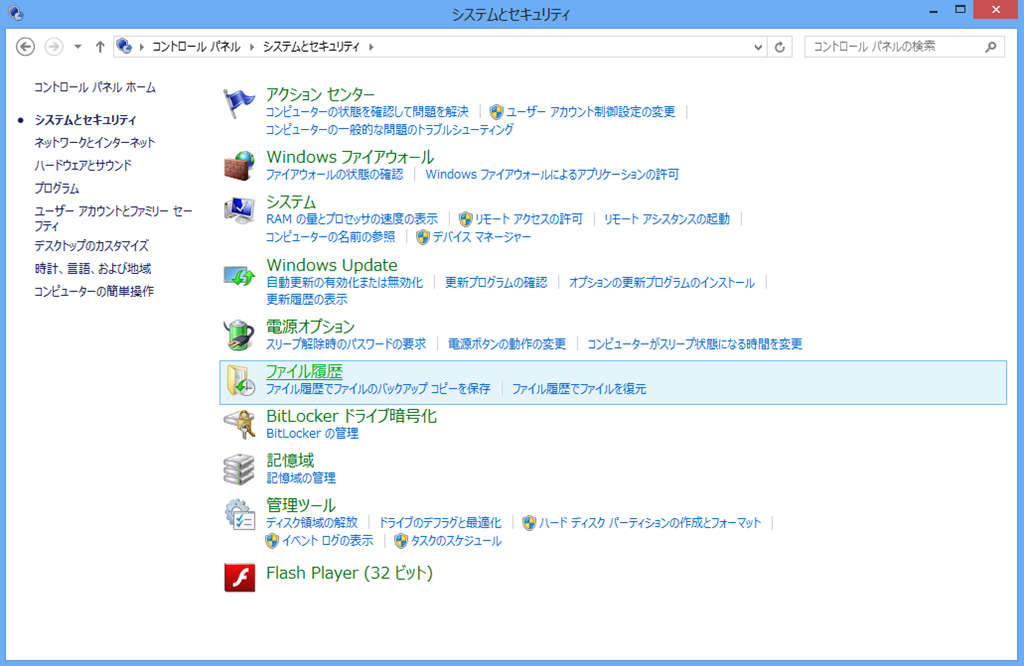Open the File History folder icon
The image size is (1024, 666).
(240, 381)
